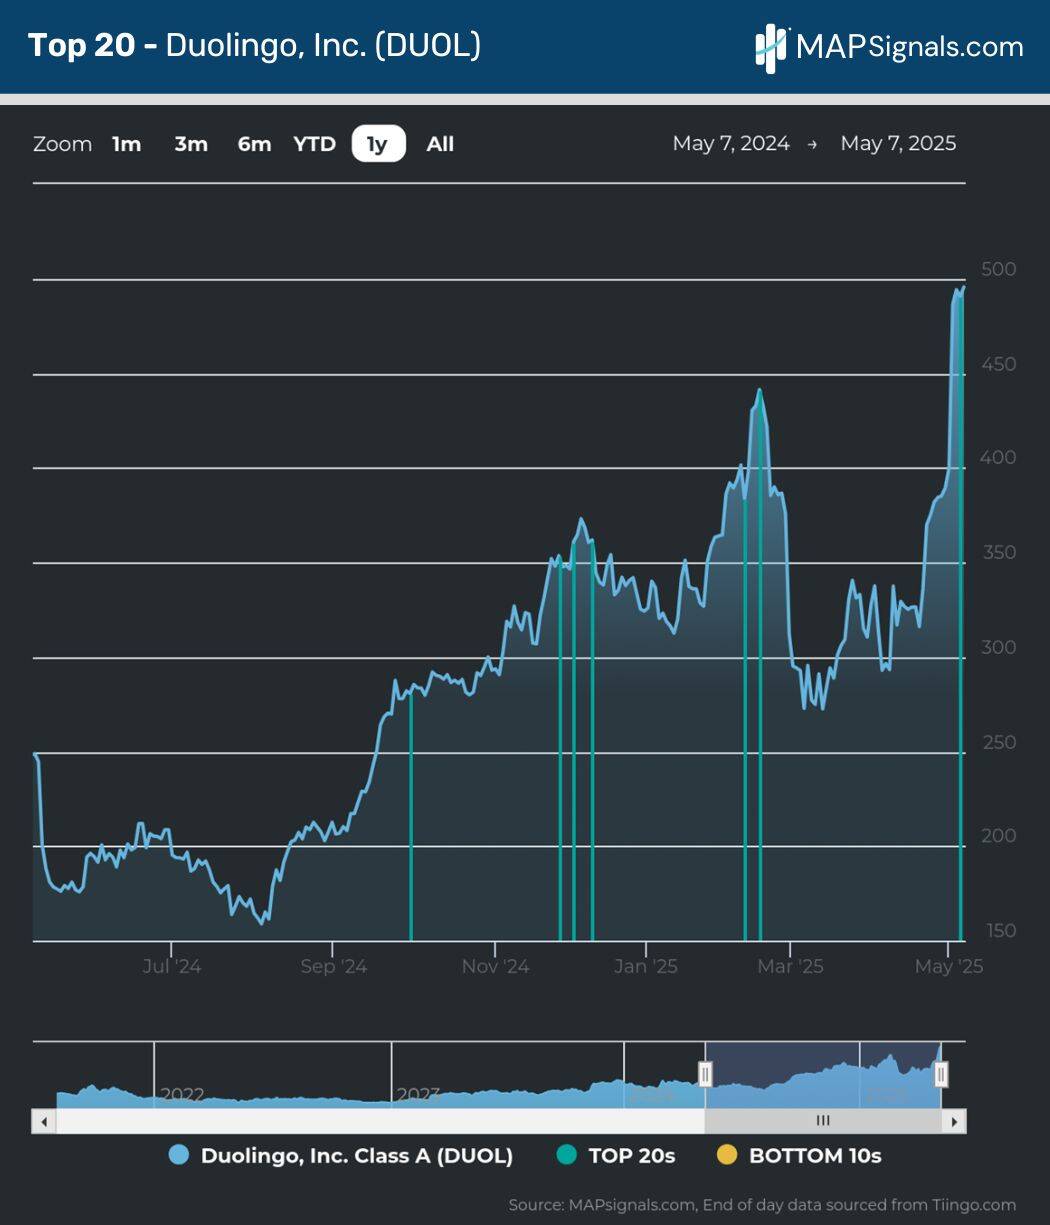Click the Jul '24 x-axis label
This screenshot has width=1050, height=1225.
tap(172, 967)
